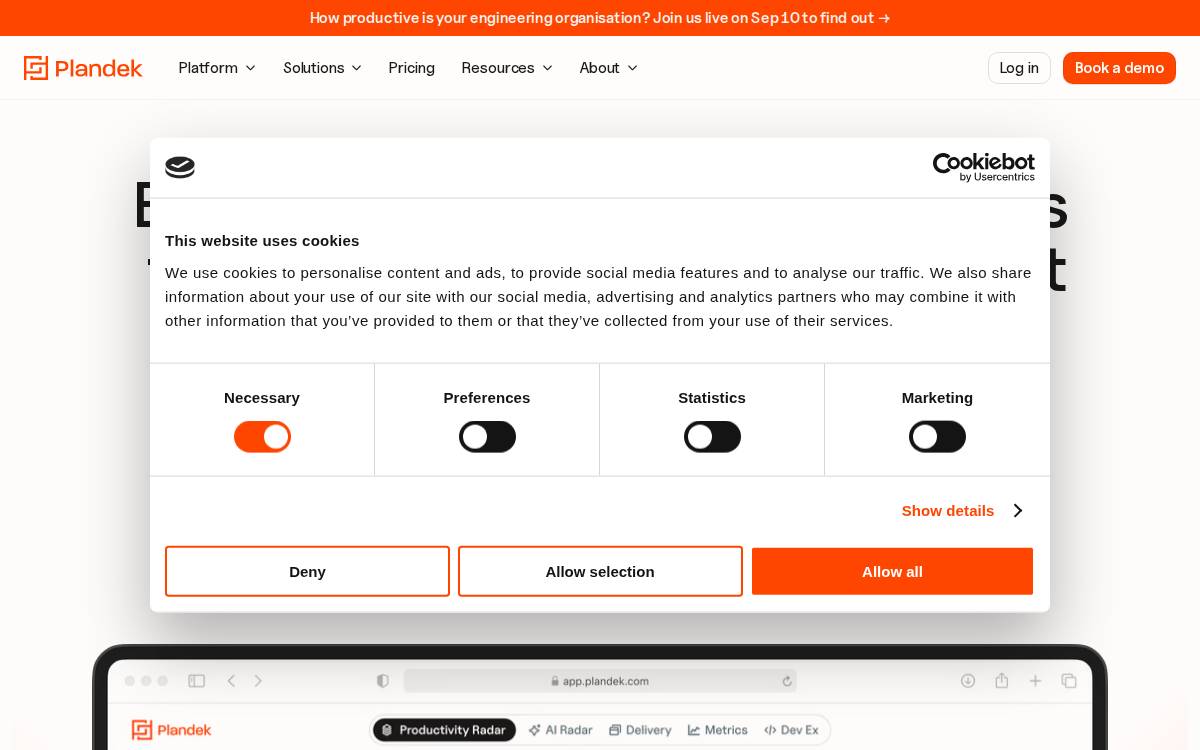Click the Marketing category label
This screenshot has width=1200, height=750.
point(937,398)
